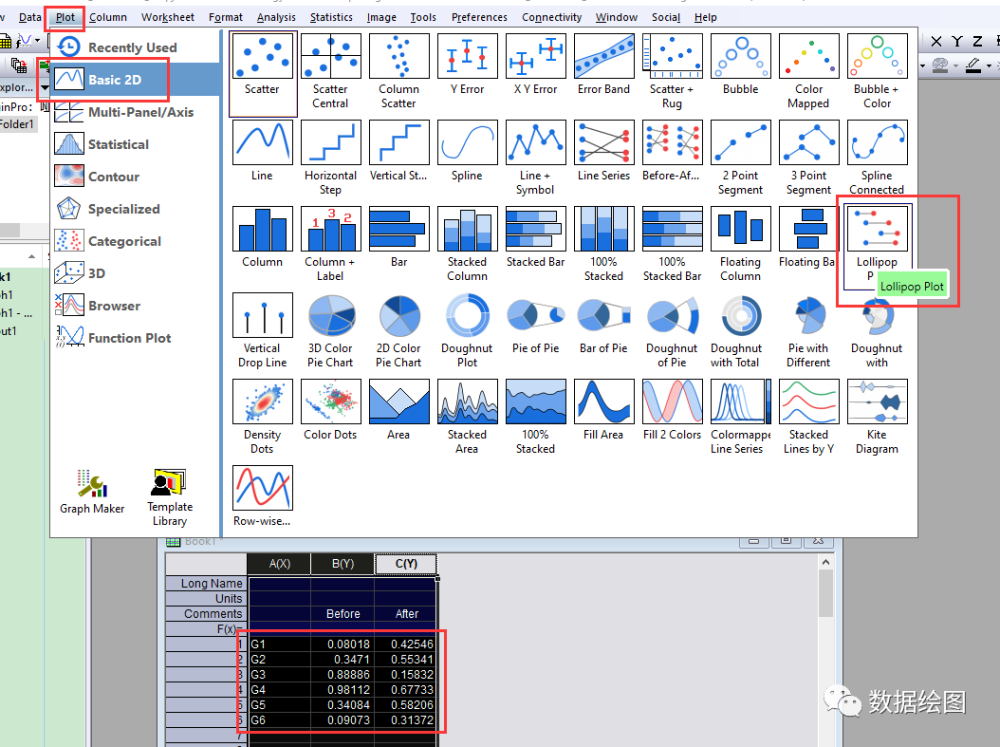The height and width of the screenshot is (747, 1000).
Task: Select the Density Dots plot
Action: (x=262, y=401)
